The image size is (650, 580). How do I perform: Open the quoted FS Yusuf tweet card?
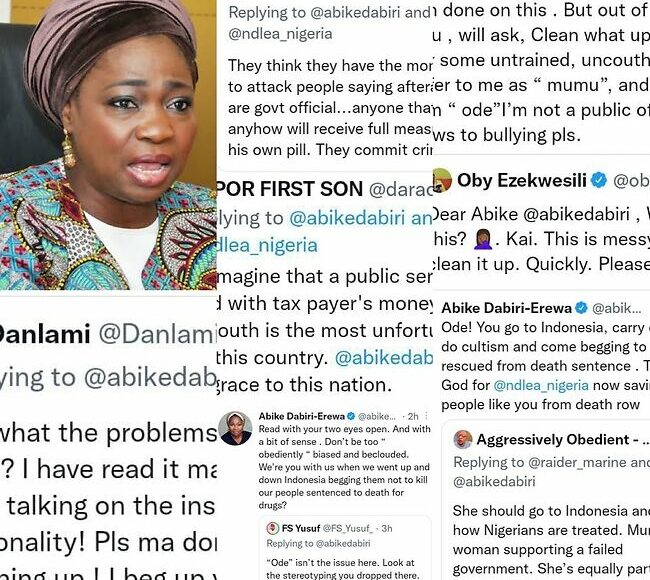click(x=344, y=548)
